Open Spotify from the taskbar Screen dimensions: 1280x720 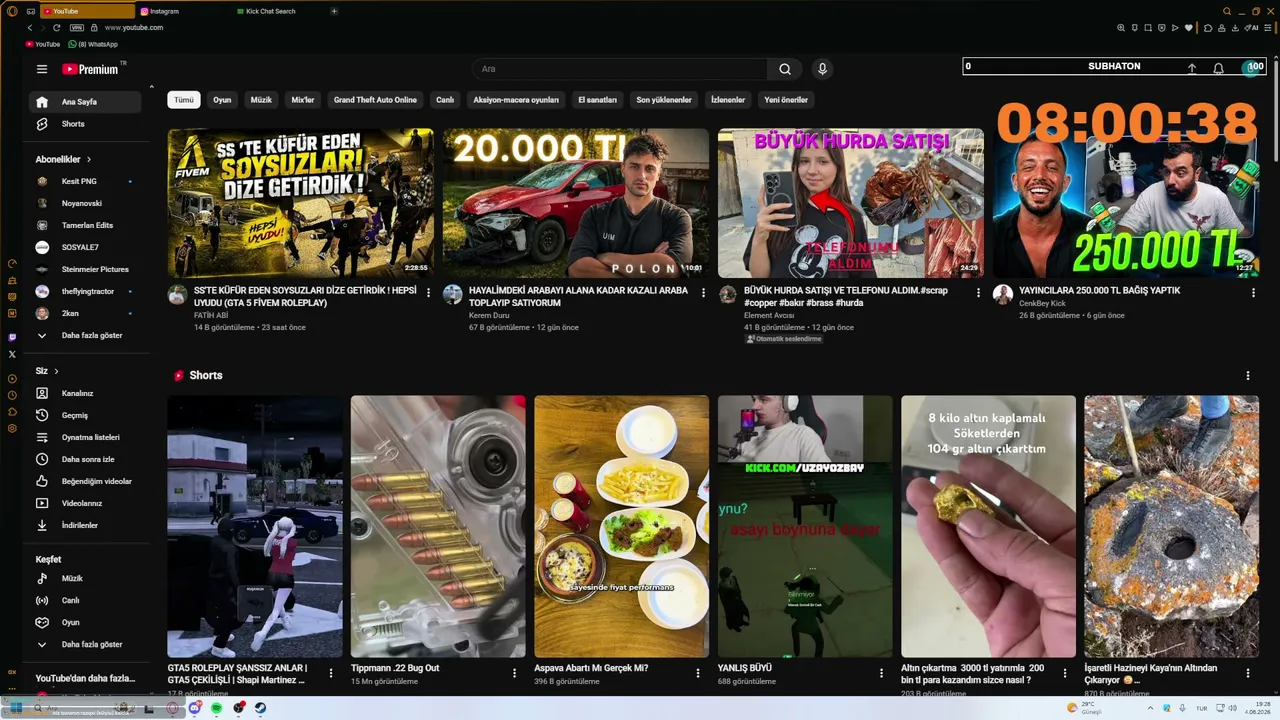[x=216, y=708]
